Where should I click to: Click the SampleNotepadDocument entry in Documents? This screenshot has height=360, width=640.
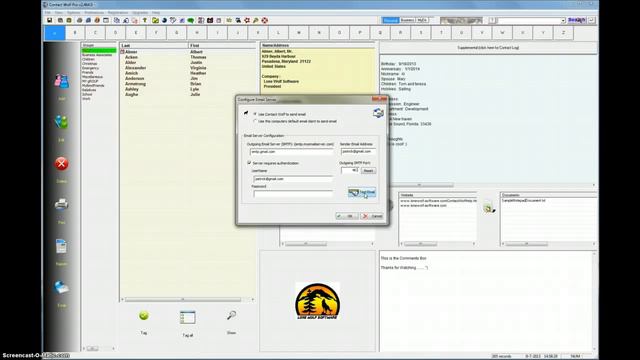coord(524,200)
